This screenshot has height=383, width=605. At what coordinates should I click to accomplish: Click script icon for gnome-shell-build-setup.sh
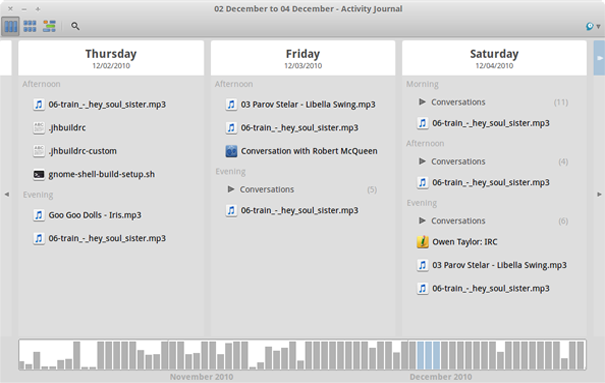tap(39, 174)
